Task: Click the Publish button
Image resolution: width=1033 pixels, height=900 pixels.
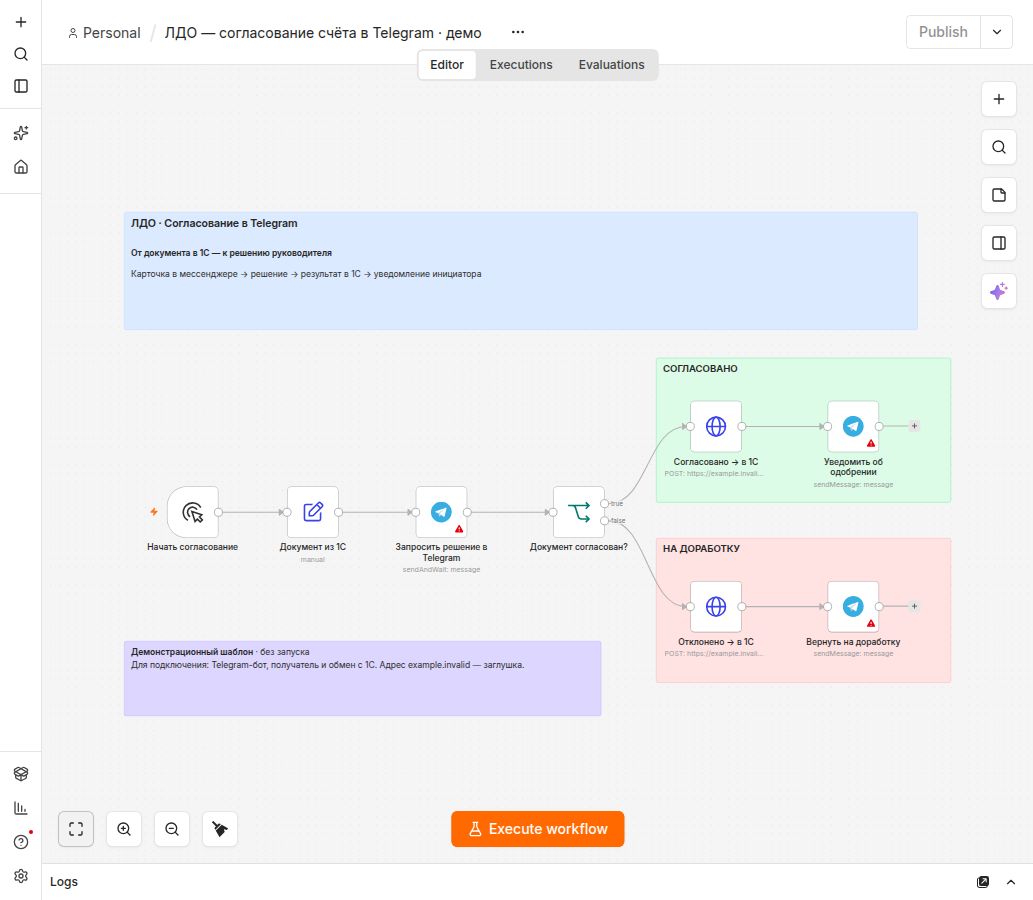Action: click(x=943, y=32)
